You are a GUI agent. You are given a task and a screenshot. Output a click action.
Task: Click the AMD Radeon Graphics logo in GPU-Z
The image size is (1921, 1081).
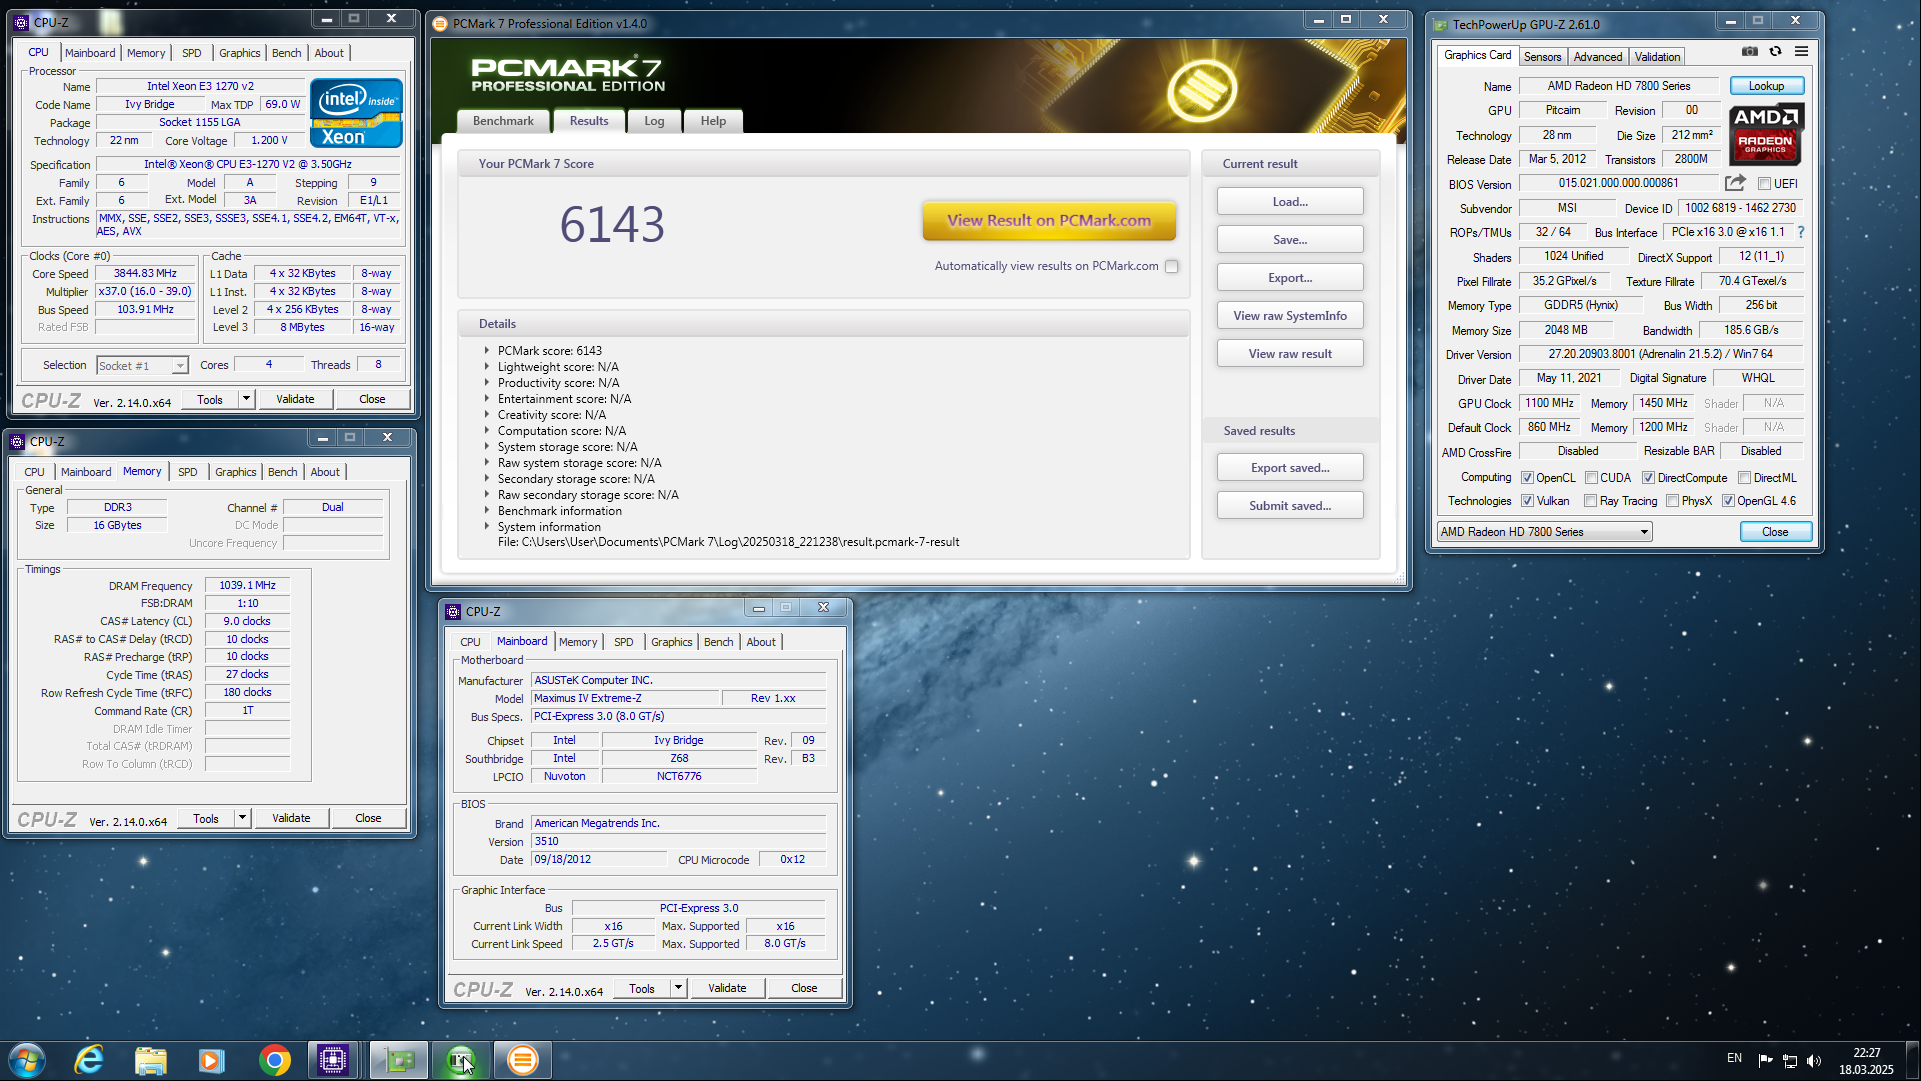click(1765, 134)
